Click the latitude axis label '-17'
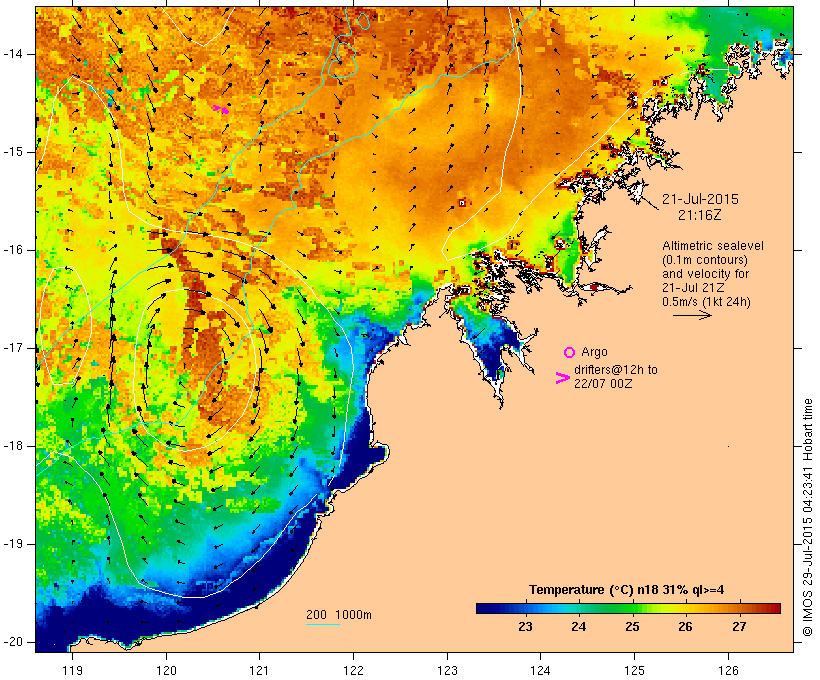Image resolution: width=820 pixels, height=680 pixels. point(13,348)
